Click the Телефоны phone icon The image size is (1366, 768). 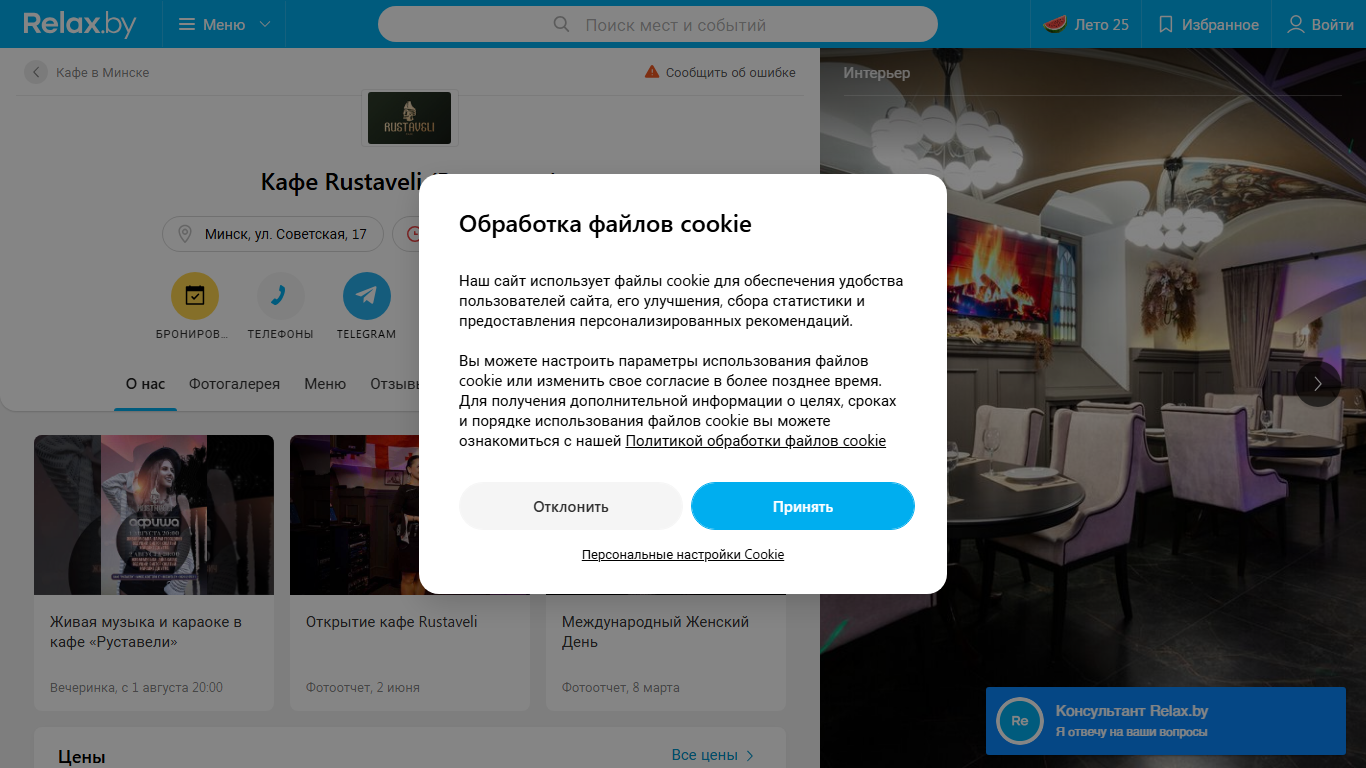pos(281,295)
